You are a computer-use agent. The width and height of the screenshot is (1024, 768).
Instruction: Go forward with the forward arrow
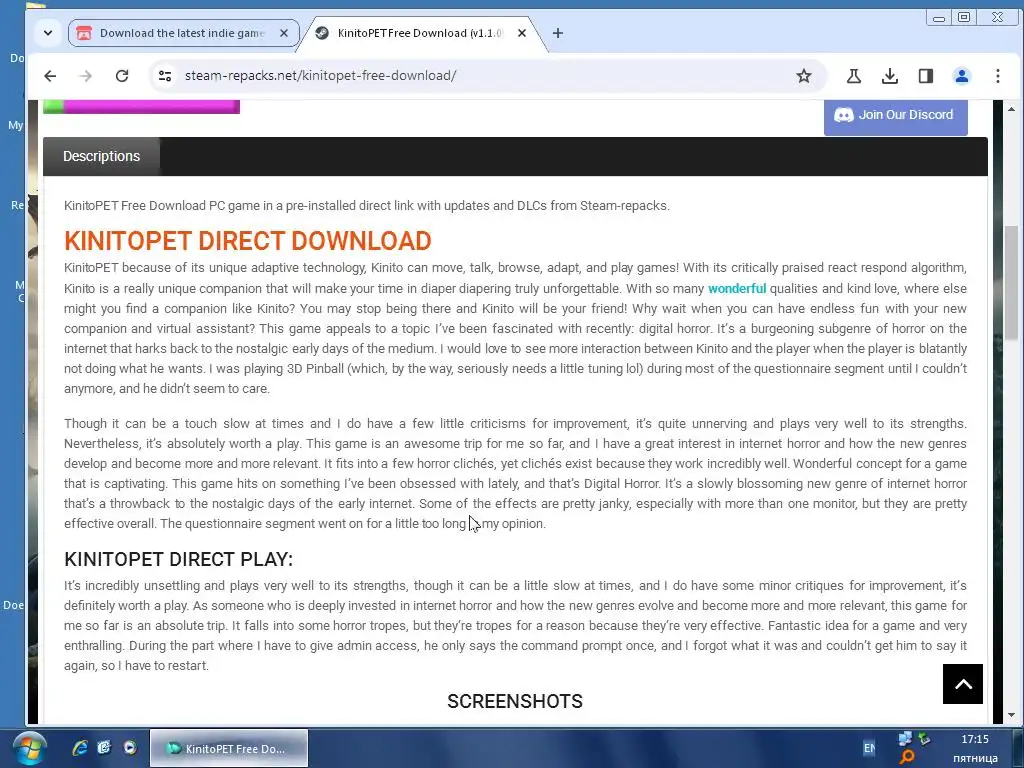click(x=86, y=76)
